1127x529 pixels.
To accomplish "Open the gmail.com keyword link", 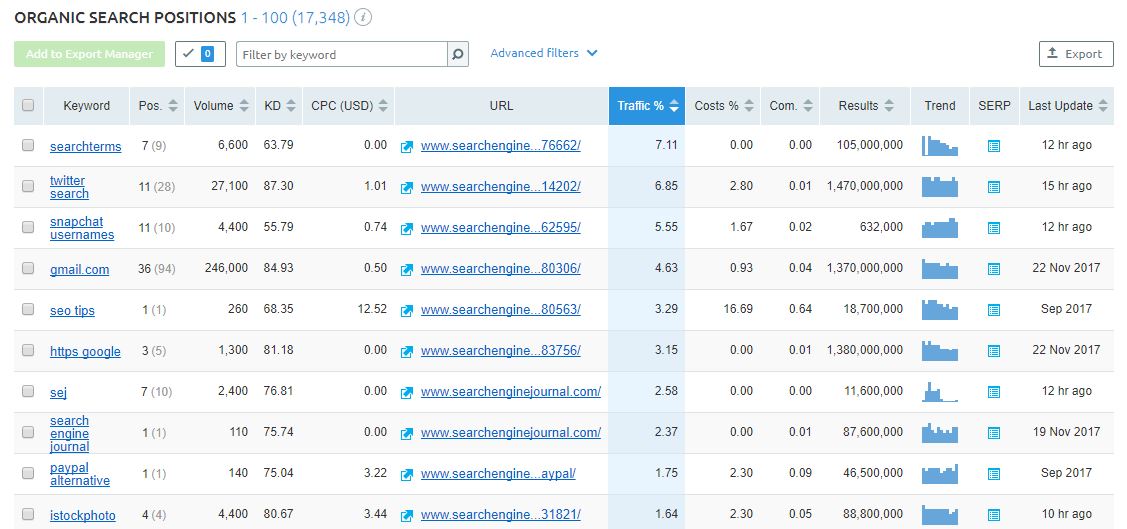I will [79, 270].
